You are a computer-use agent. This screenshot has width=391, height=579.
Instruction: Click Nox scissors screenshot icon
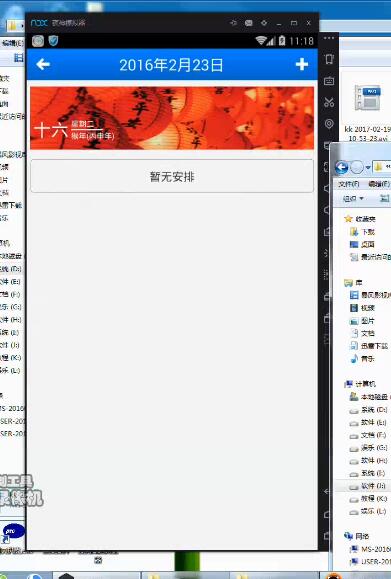[x=329, y=102]
